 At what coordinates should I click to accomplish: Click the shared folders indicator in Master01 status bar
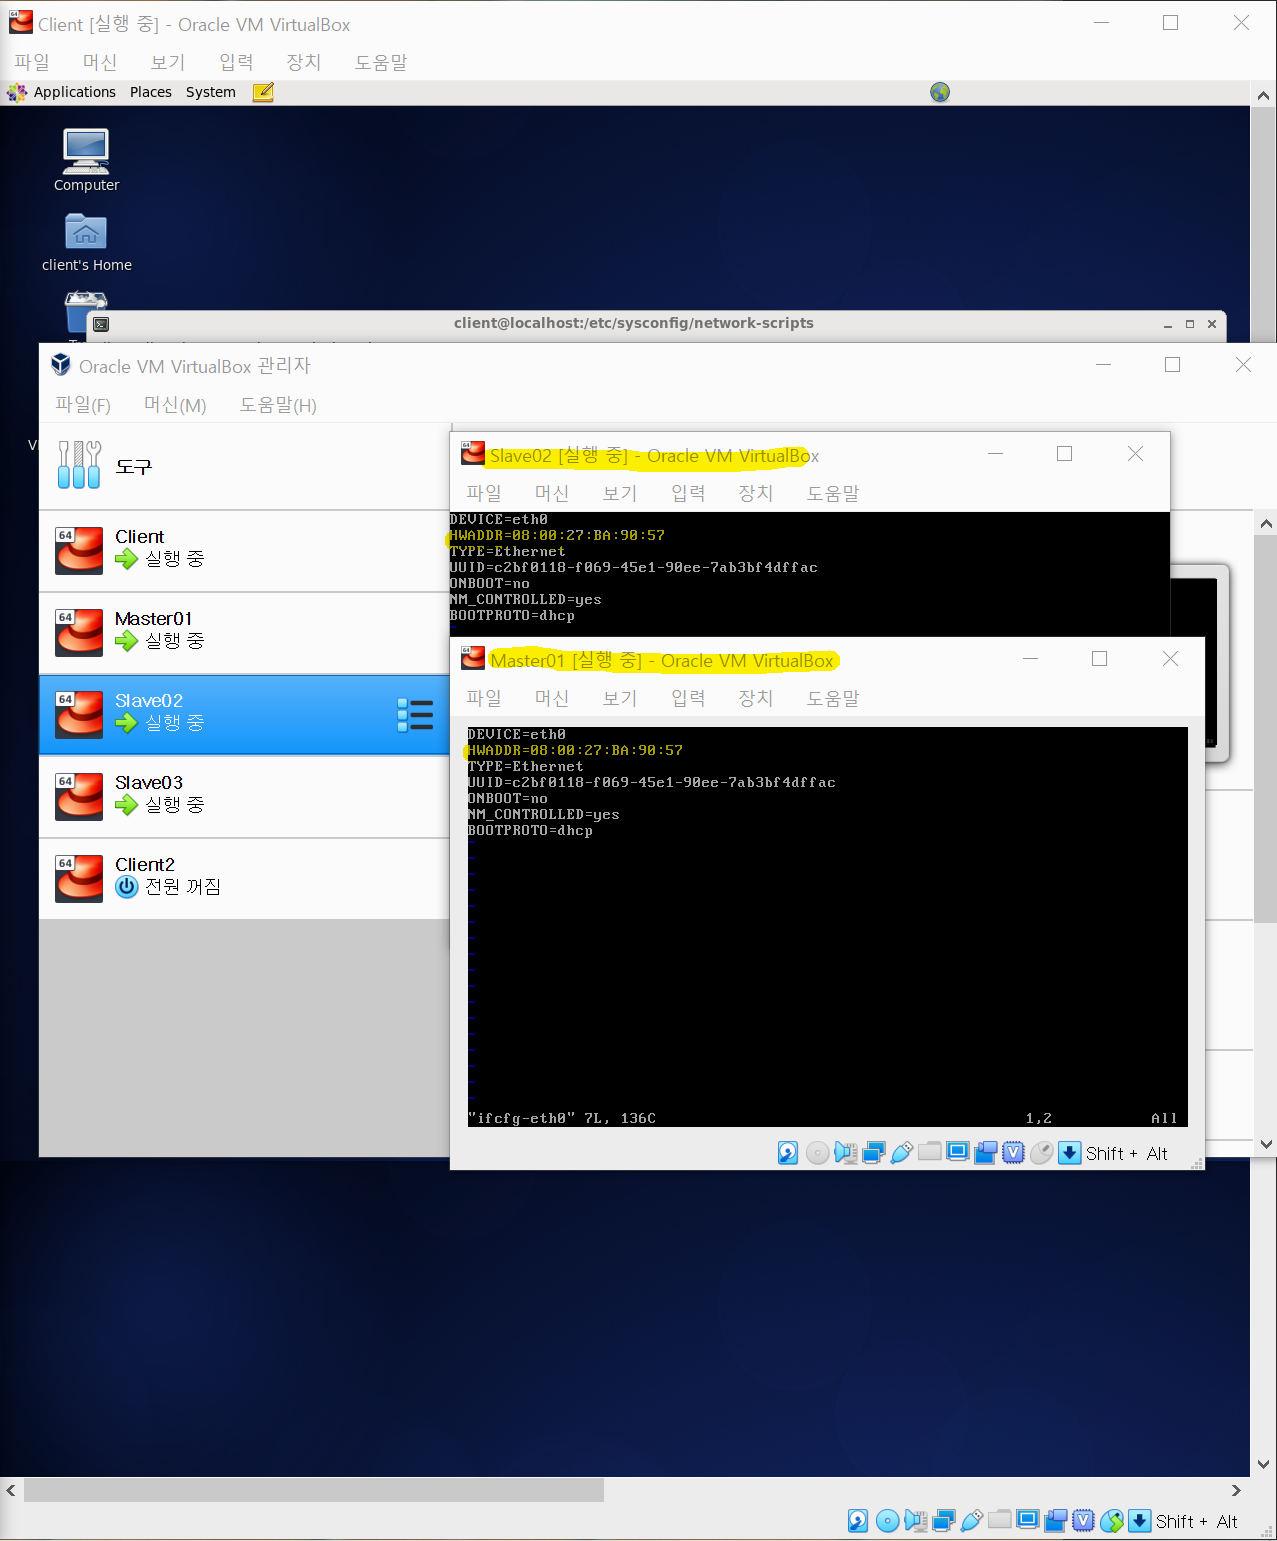tap(929, 1152)
